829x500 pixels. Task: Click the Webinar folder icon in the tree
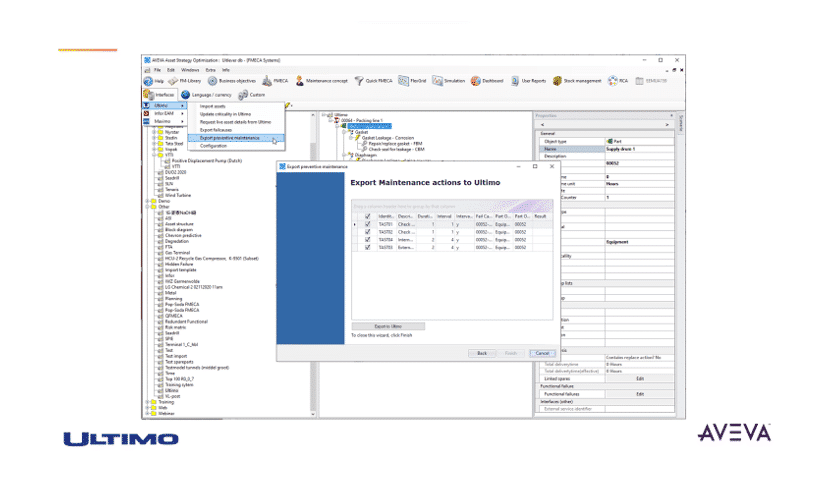tap(154, 414)
